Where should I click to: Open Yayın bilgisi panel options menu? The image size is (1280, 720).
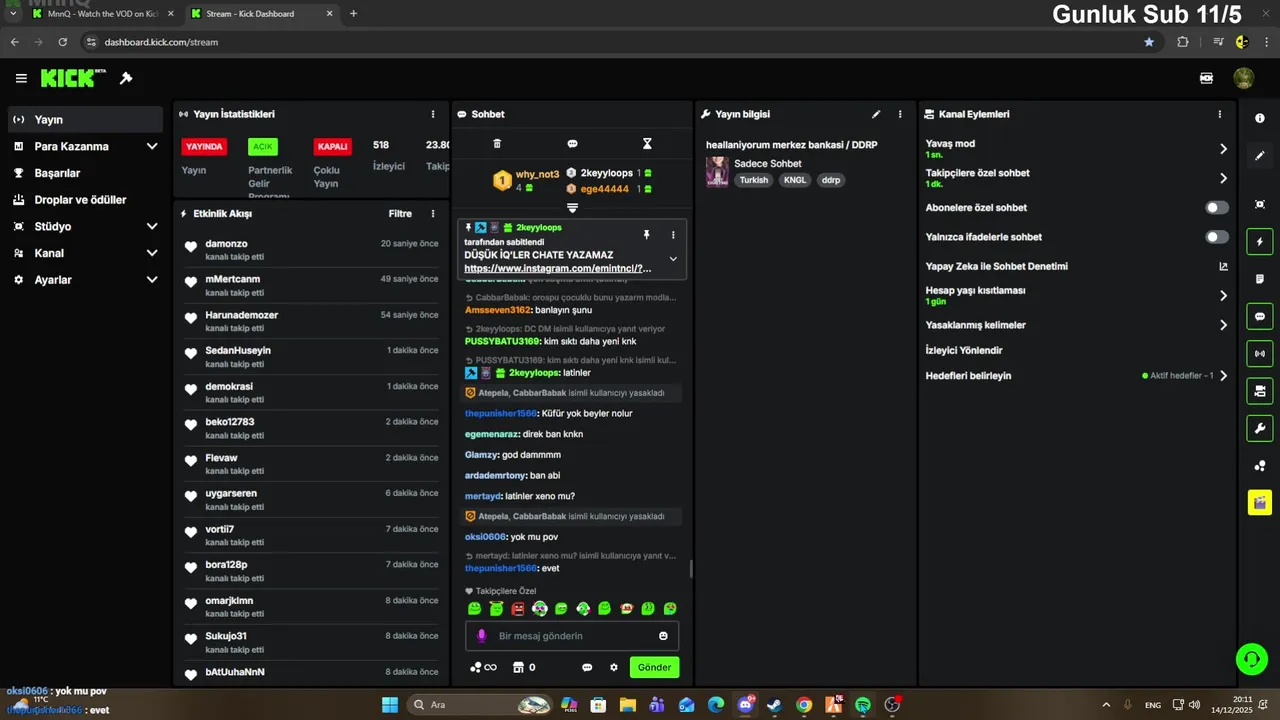(900, 114)
